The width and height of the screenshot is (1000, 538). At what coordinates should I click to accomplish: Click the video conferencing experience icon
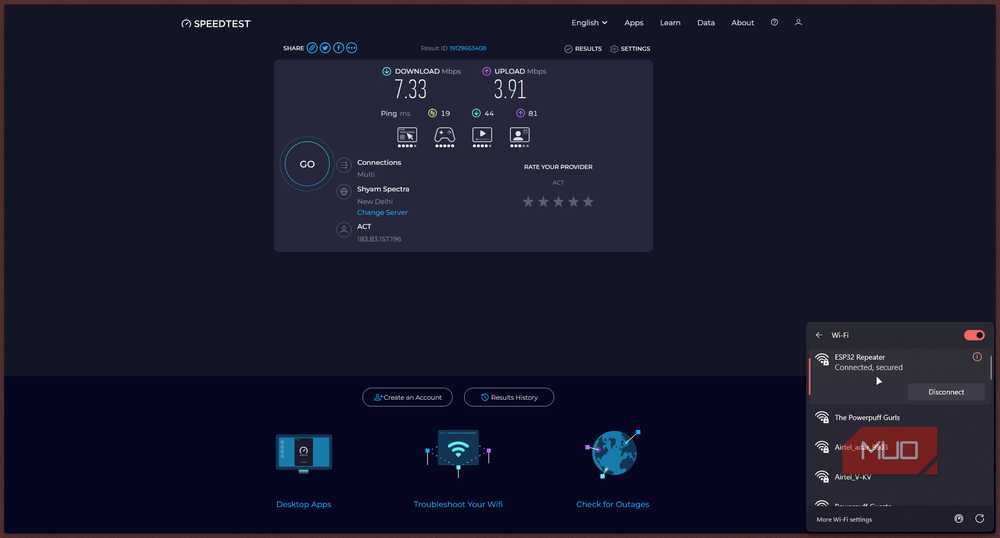pos(520,136)
